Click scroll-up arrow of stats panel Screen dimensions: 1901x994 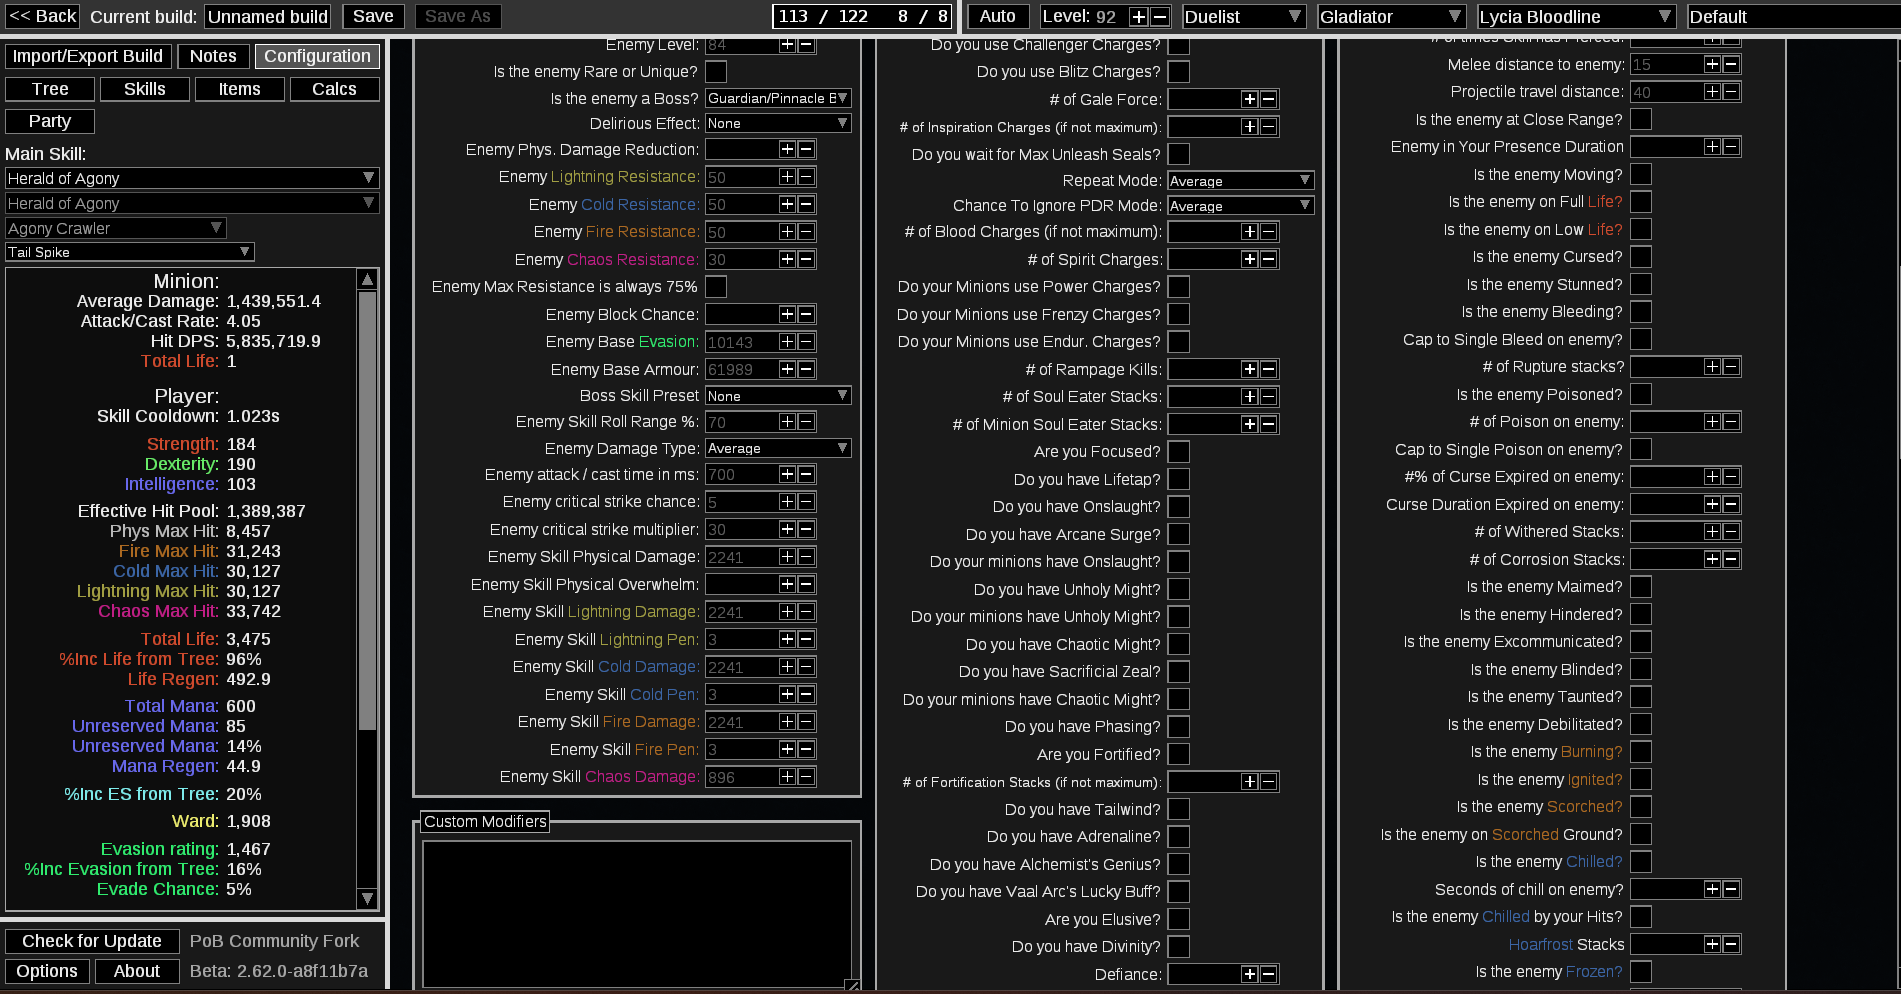tap(367, 280)
